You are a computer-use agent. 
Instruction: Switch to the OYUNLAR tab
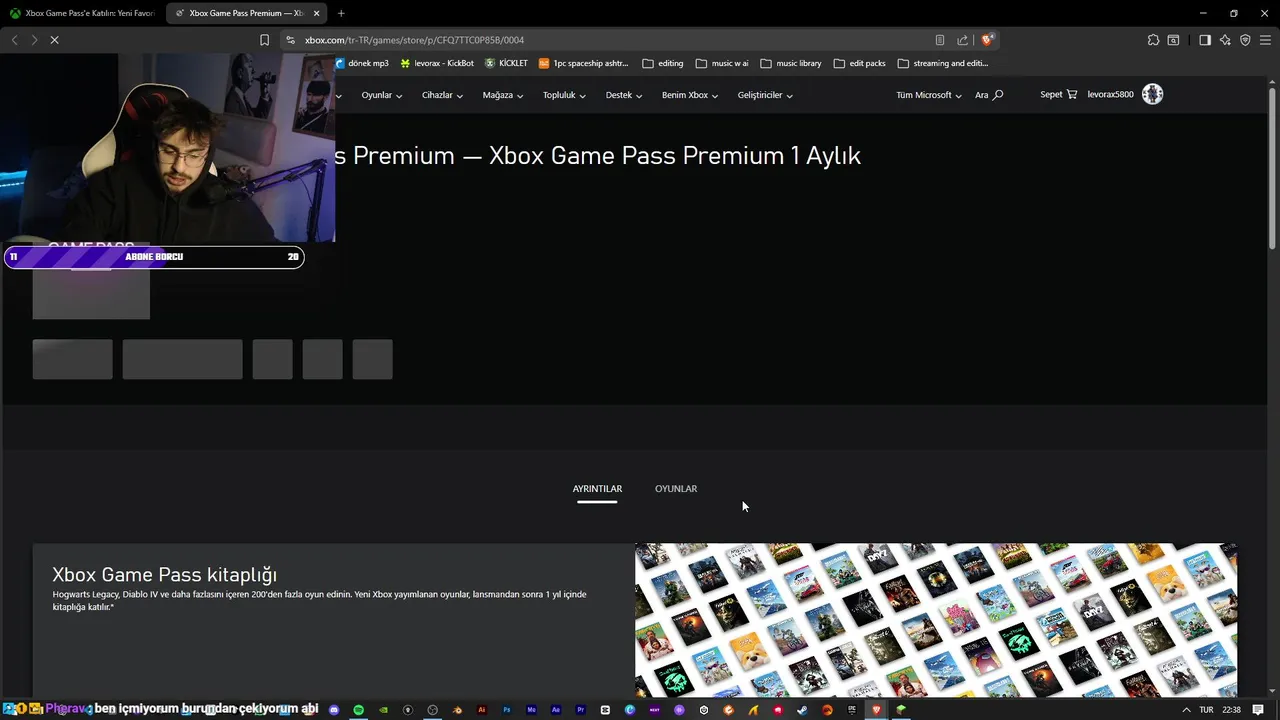click(x=676, y=489)
